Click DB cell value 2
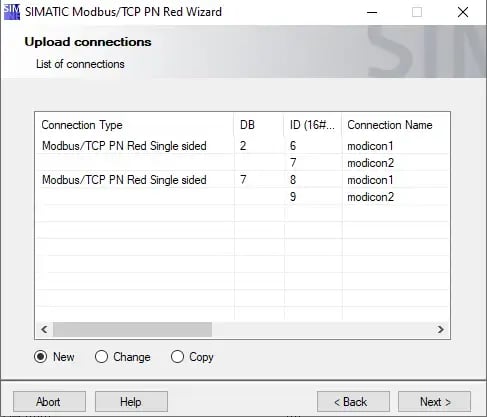Screen dimensions: 487x417 (243, 146)
